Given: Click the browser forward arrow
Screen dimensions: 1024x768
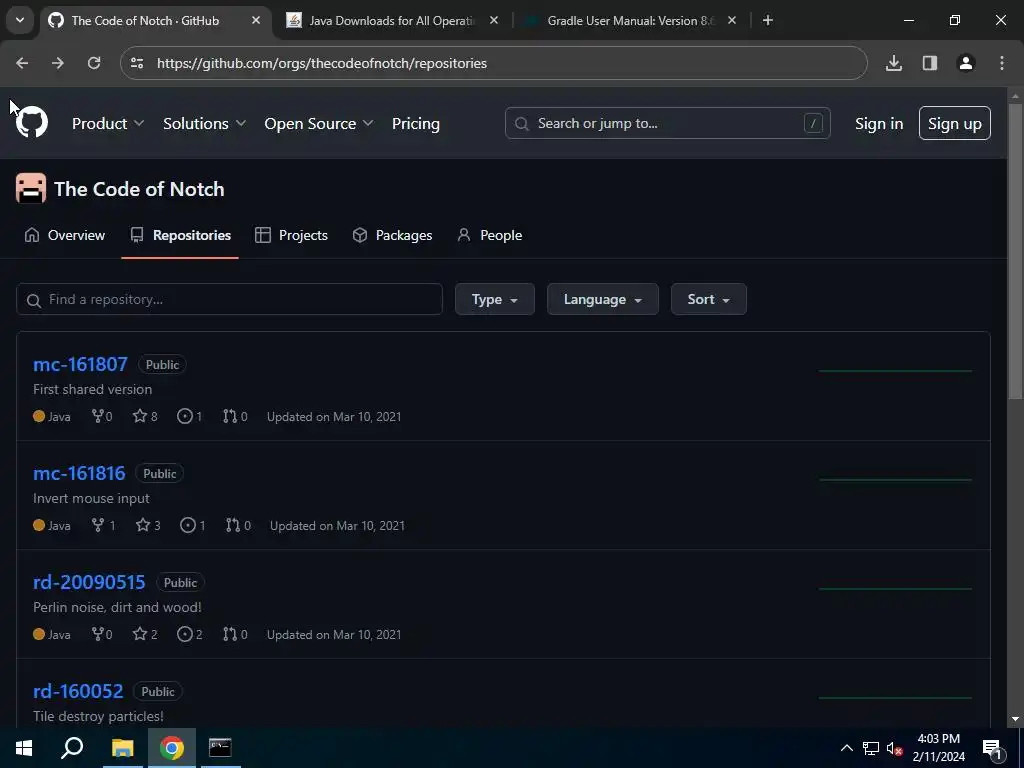Looking at the screenshot, I should [x=58, y=63].
